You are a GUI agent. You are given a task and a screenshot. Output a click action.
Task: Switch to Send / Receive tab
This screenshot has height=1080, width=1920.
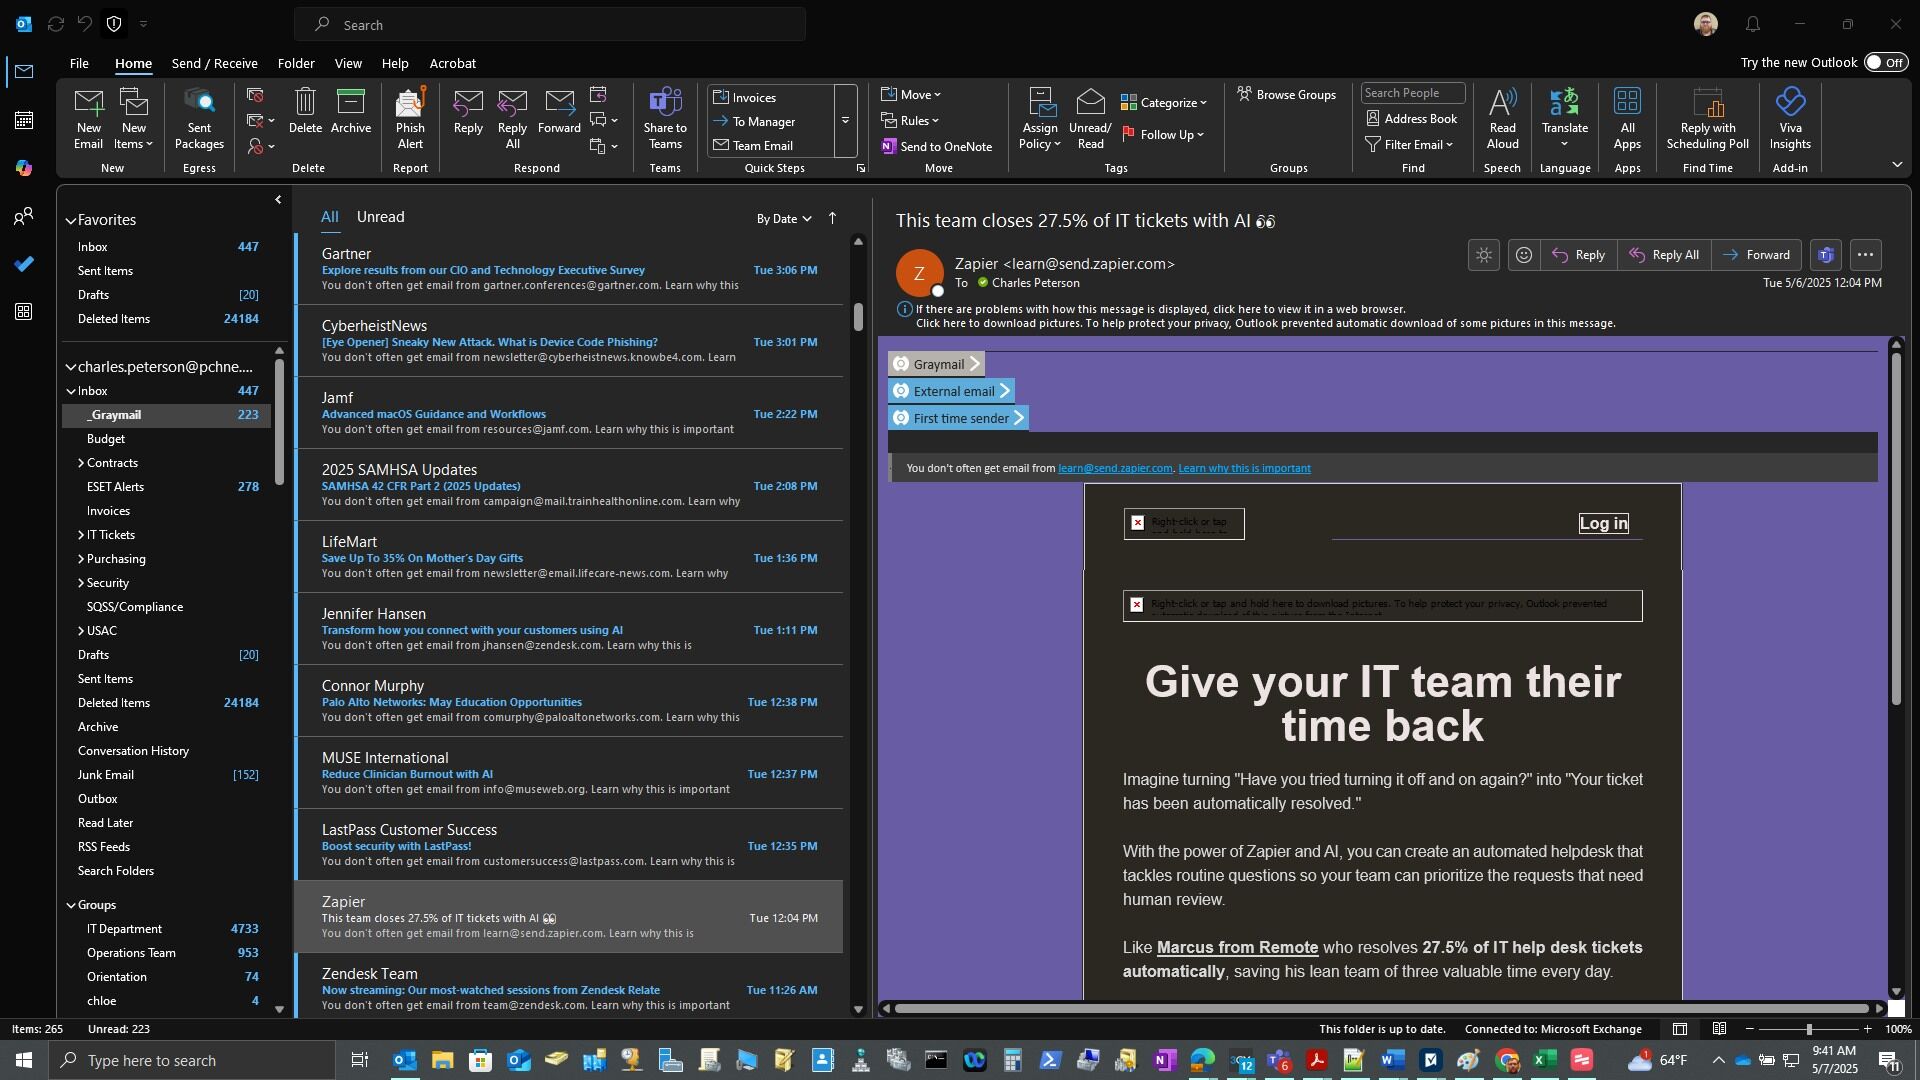pos(215,63)
